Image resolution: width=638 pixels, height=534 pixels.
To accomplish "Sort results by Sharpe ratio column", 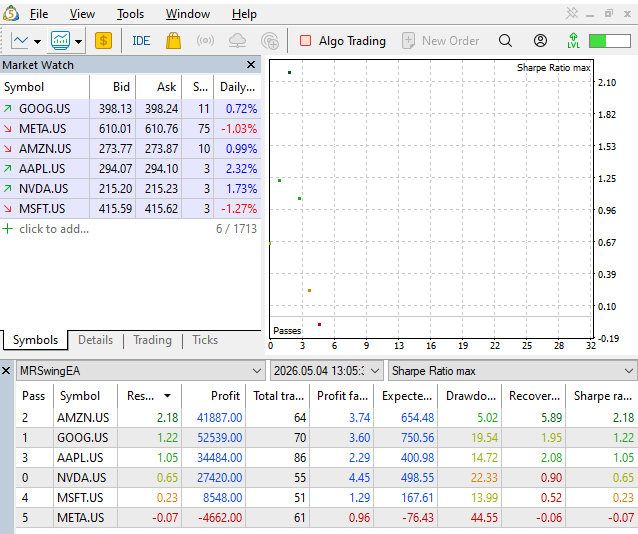I will (602, 396).
